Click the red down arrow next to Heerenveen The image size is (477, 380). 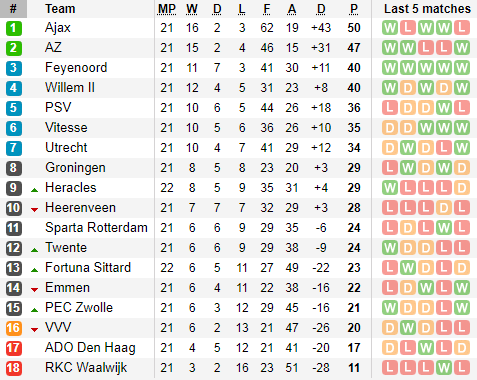point(34,210)
